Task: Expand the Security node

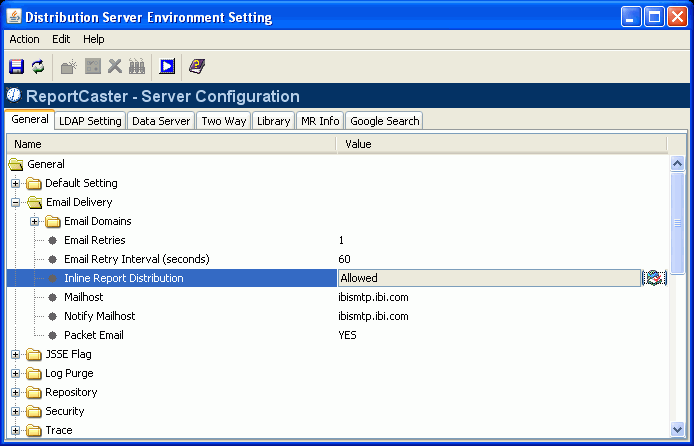Action: [x=15, y=411]
